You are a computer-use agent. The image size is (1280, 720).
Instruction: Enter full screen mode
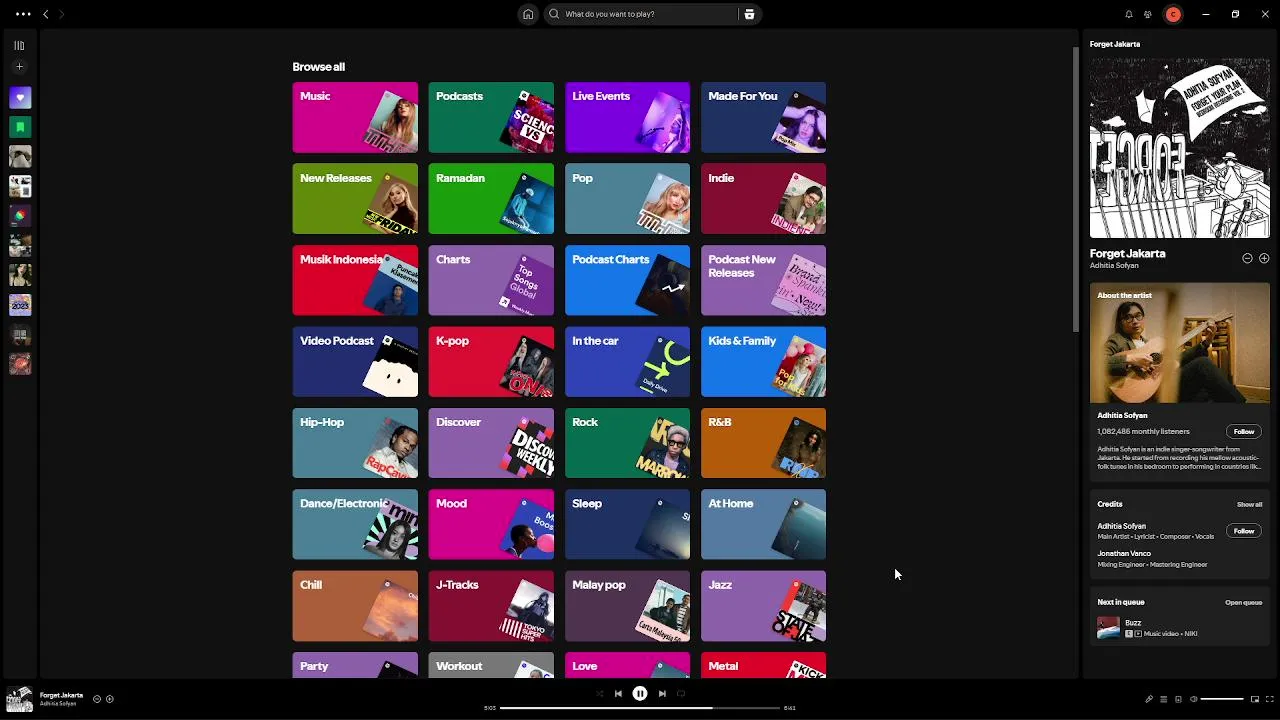click(x=1270, y=699)
